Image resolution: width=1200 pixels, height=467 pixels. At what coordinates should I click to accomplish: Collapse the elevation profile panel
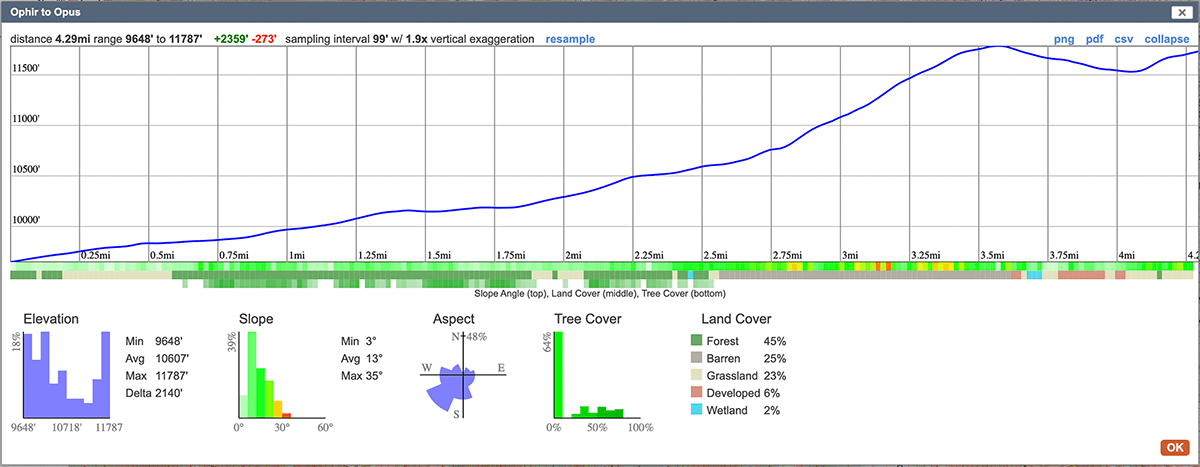1167,39
